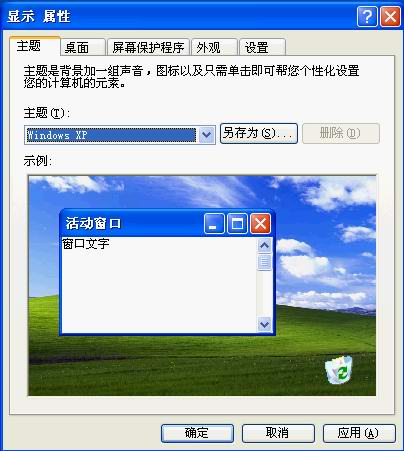Click the 应用(A) button
The width and height of the screenshot is (404, 451).
coord(359,433)
